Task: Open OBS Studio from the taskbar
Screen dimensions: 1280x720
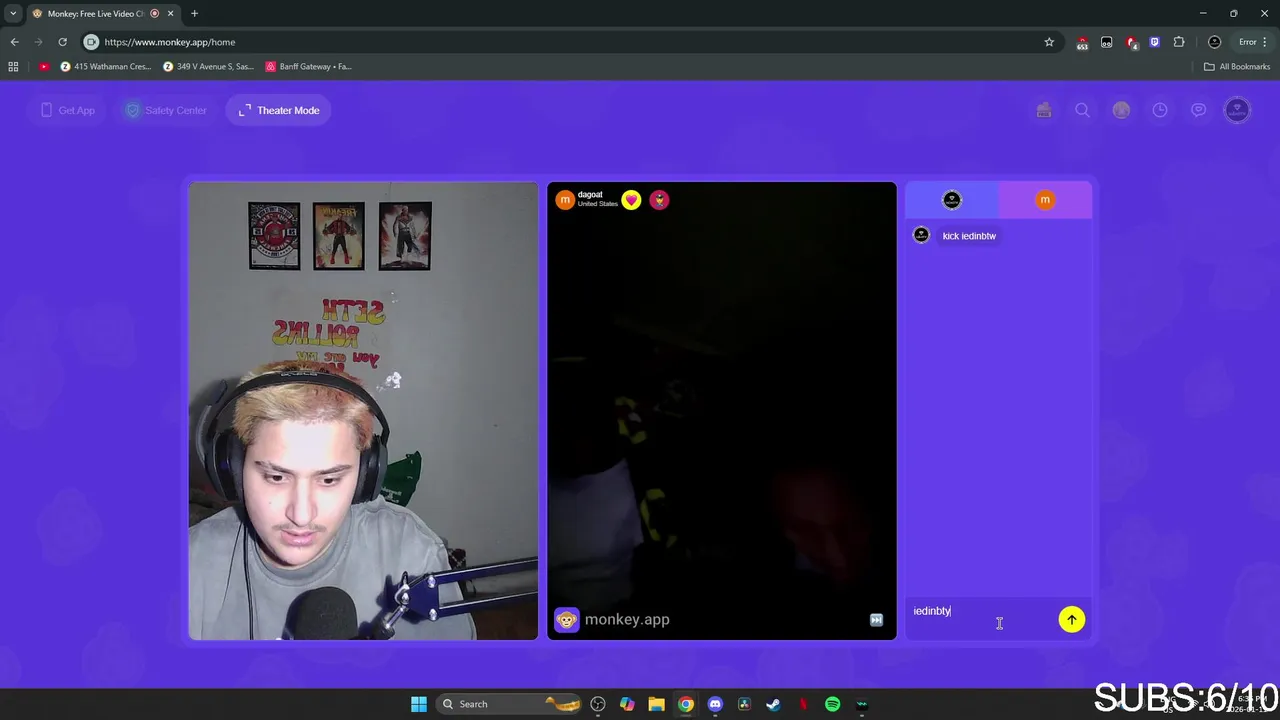Action: click(x=598, y=704)
